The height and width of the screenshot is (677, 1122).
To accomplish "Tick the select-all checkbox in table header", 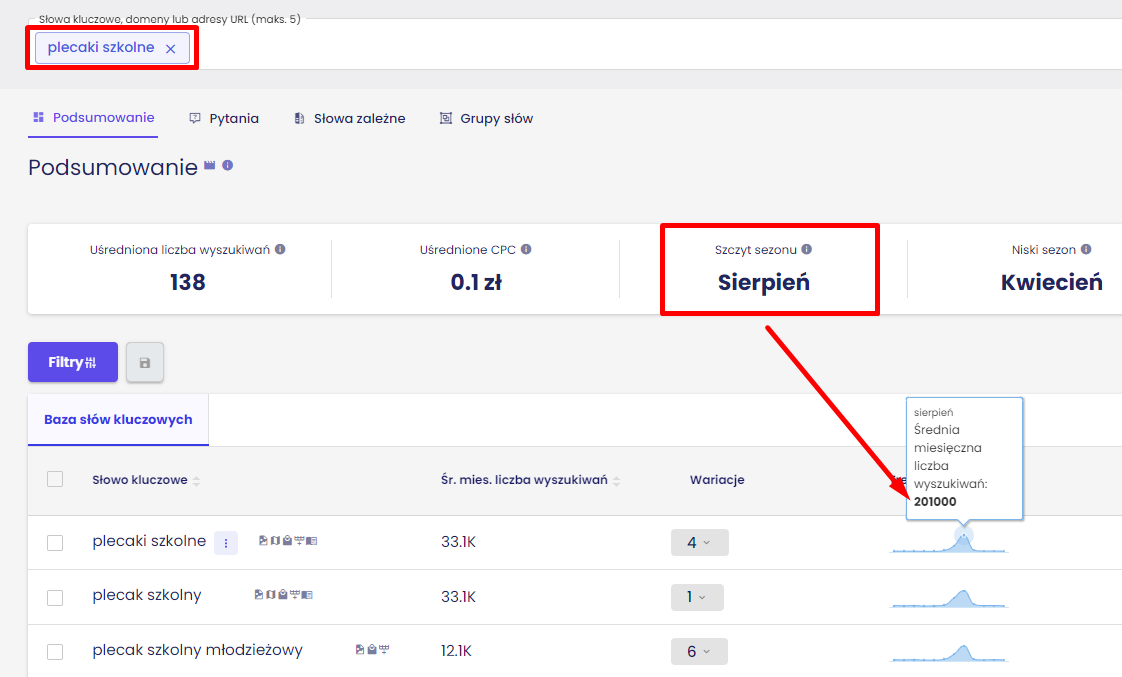I will tap(55, 479).
